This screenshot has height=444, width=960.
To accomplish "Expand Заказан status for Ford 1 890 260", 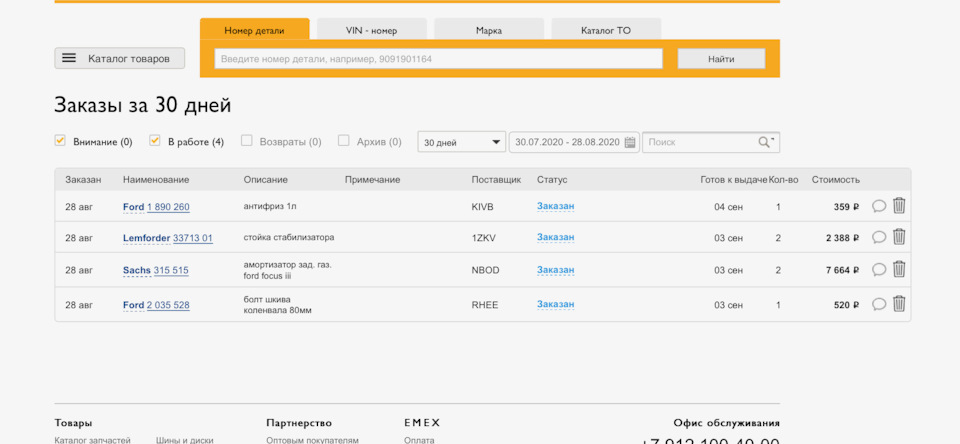I will coord(555,206).
